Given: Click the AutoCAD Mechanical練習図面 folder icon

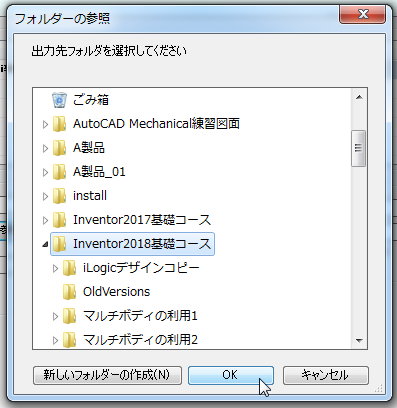Looking at the screenshot, I should (60, 124).
